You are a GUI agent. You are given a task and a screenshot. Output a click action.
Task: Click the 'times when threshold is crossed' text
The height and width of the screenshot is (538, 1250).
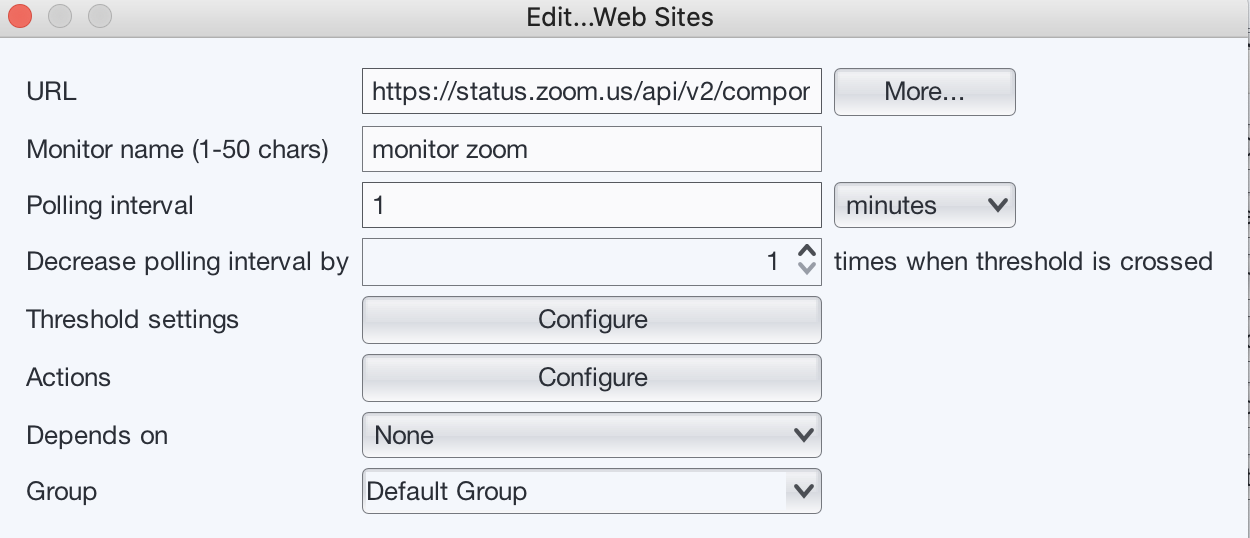pos(1023,262)
